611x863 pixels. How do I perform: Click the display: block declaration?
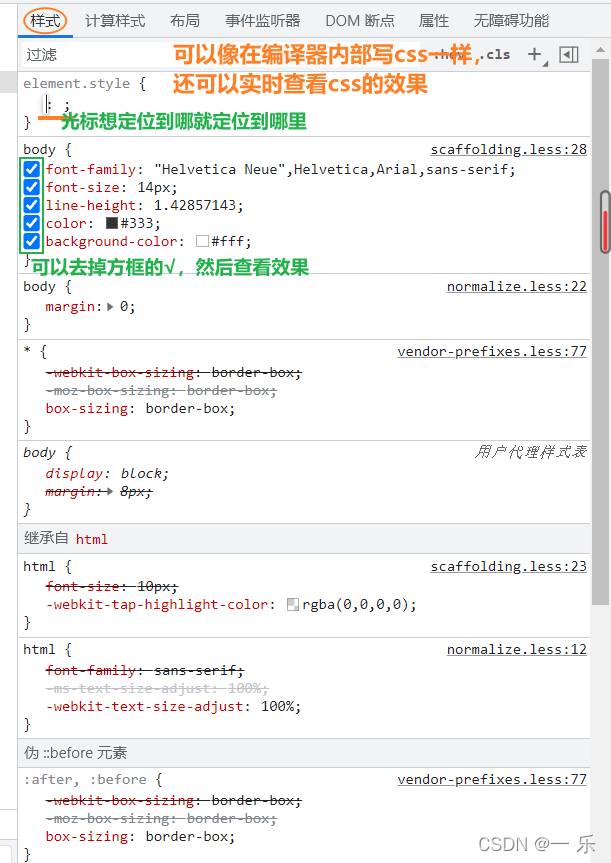coord(107,474)
